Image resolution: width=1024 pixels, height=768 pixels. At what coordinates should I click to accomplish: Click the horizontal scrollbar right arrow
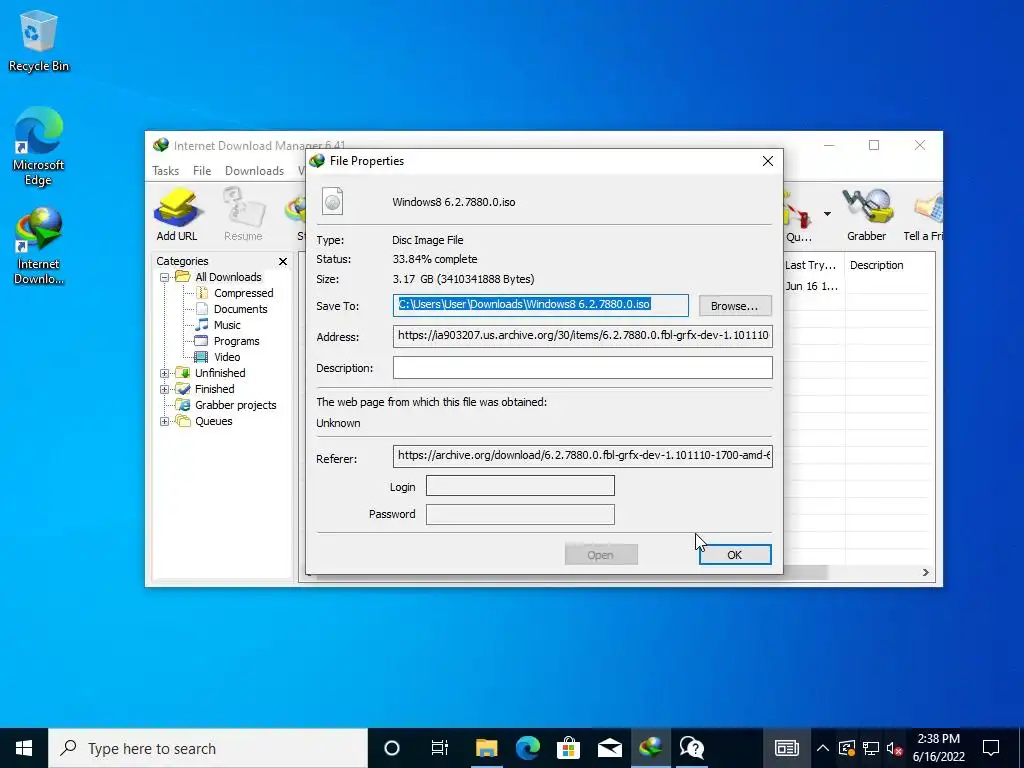click(925, 573)
